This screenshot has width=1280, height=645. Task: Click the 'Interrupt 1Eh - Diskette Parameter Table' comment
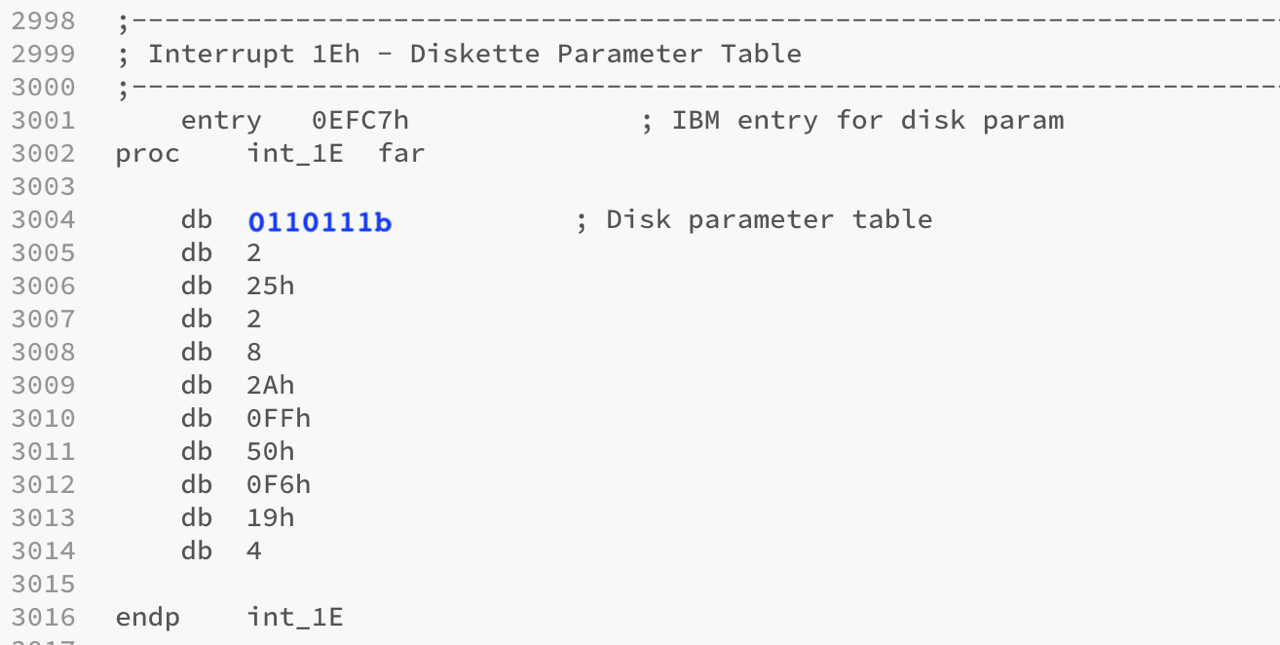[474, 54]
